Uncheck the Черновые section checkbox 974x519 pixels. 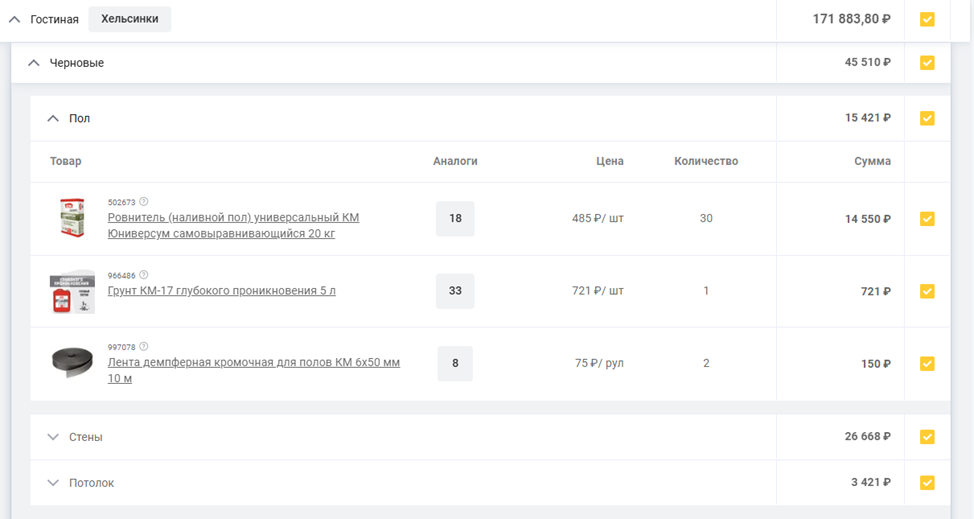[927, 63]
